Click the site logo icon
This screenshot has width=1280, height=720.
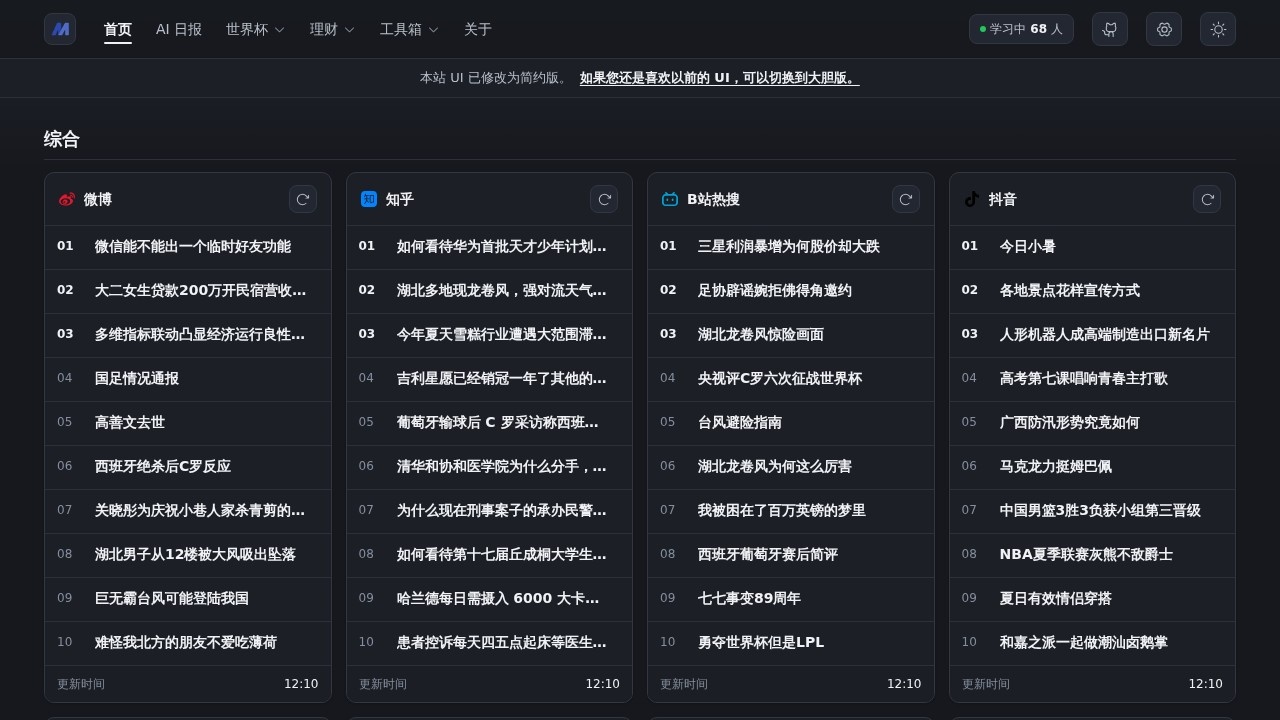pyautogui.click(x=60, y=29)
